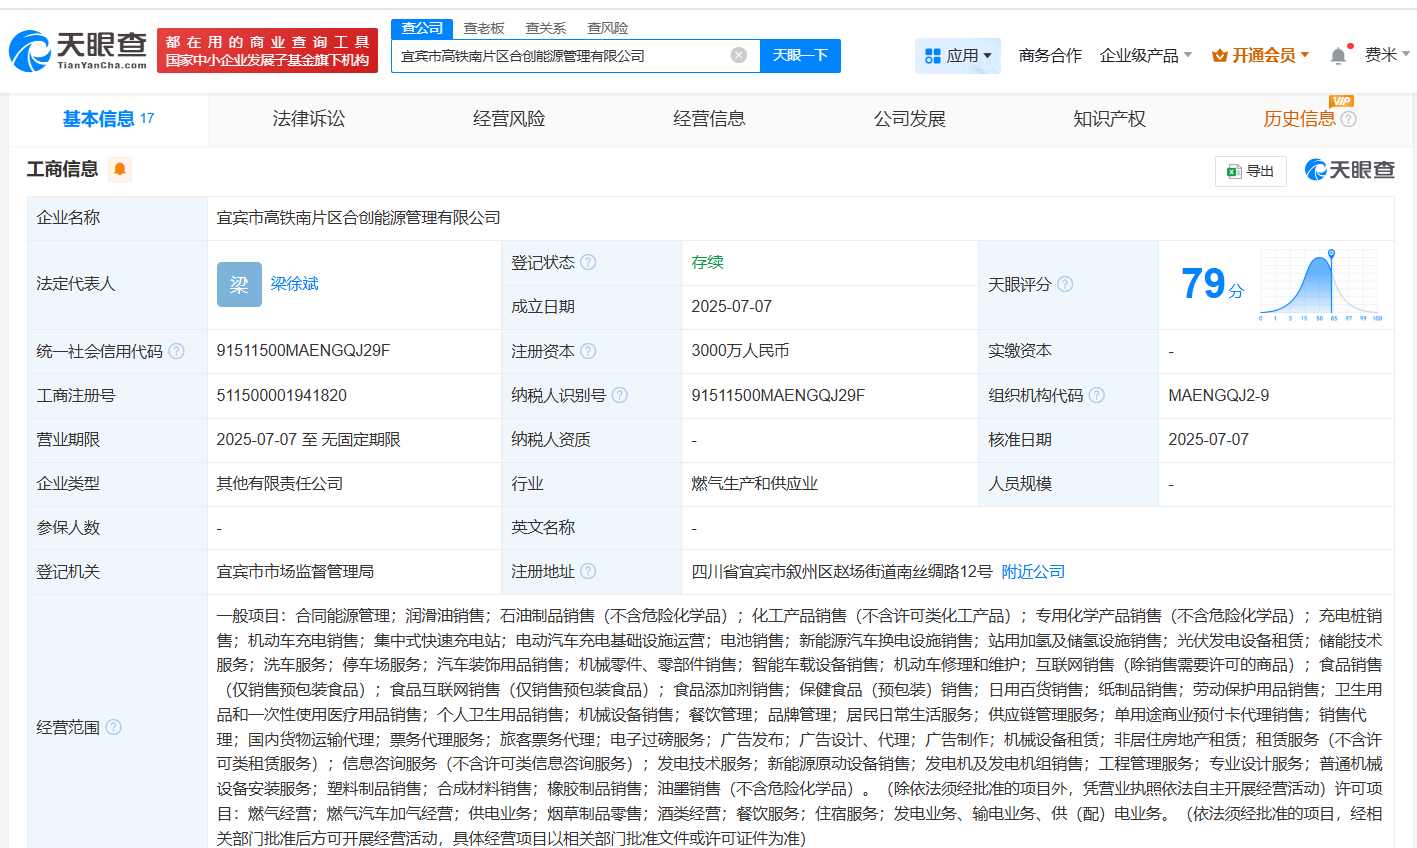Open the 费米 user account menu
Screen dimensions: 1417x848
tap(1386, 55)
